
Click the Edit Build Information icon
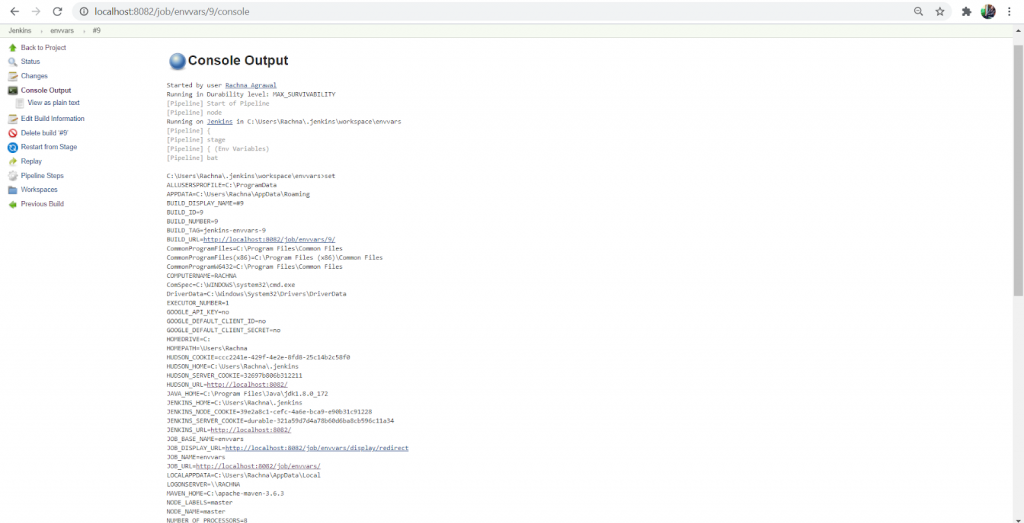[12, 119]
